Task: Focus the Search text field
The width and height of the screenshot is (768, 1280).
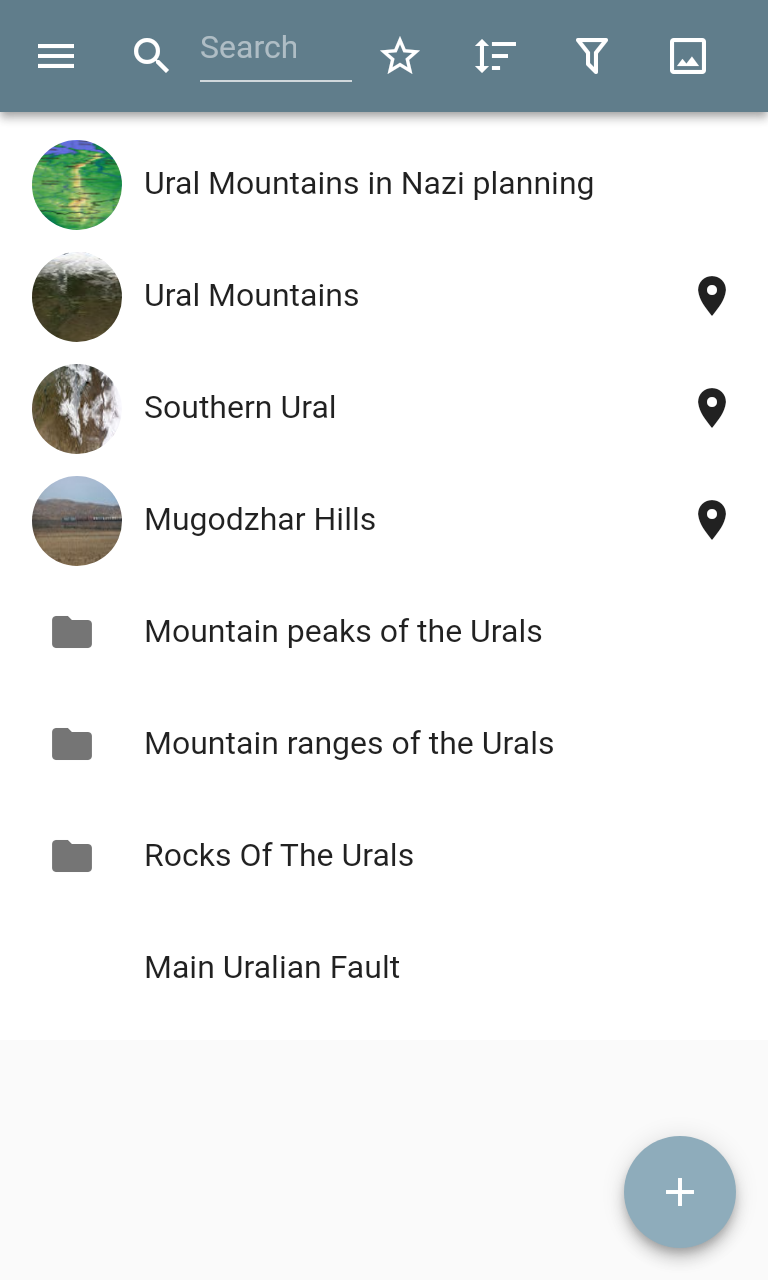Action: point(275,48)
